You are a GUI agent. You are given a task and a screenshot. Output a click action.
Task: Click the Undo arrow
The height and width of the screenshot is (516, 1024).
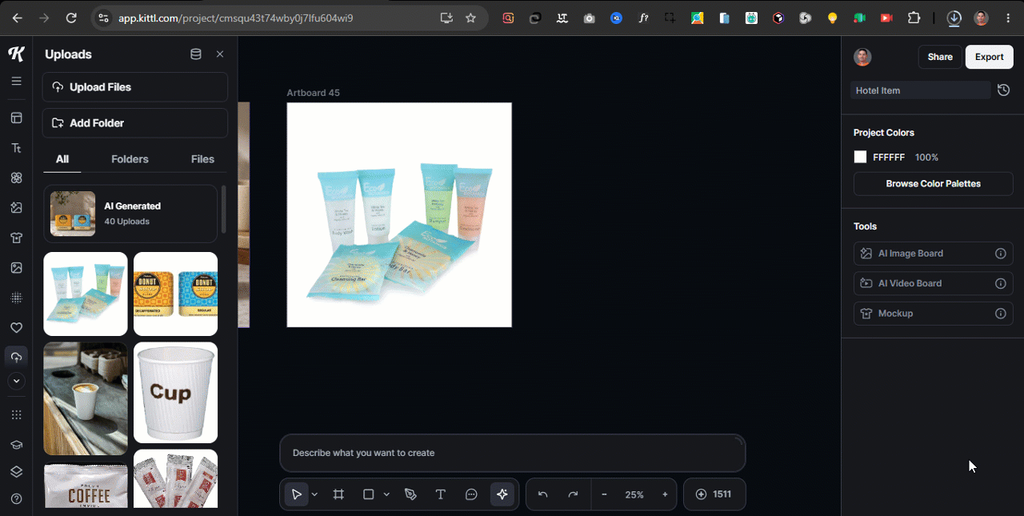543,494
